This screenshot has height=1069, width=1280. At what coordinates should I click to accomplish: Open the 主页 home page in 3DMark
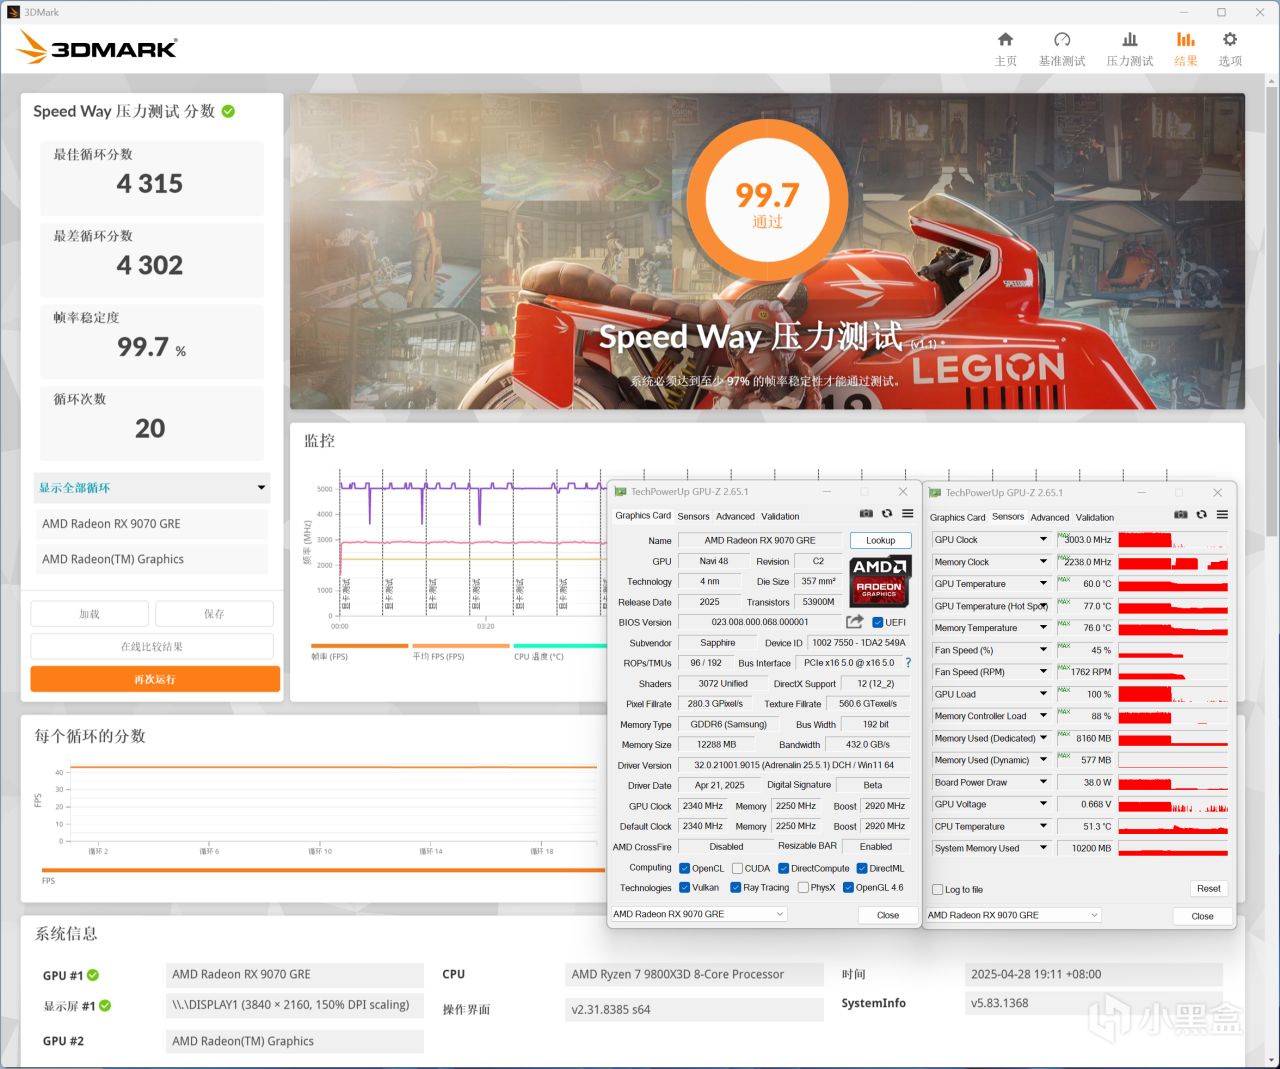pyautogui.click(x=1005, y=48)
